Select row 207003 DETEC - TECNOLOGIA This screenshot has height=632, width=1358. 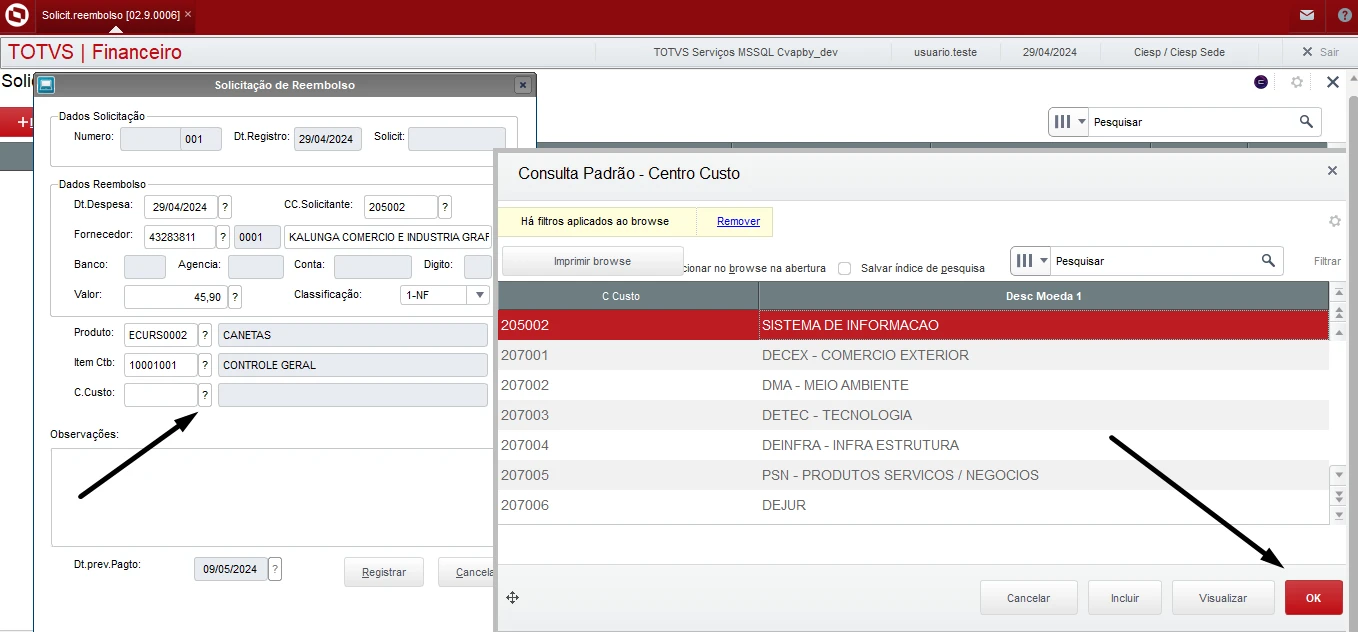[912, 415]
